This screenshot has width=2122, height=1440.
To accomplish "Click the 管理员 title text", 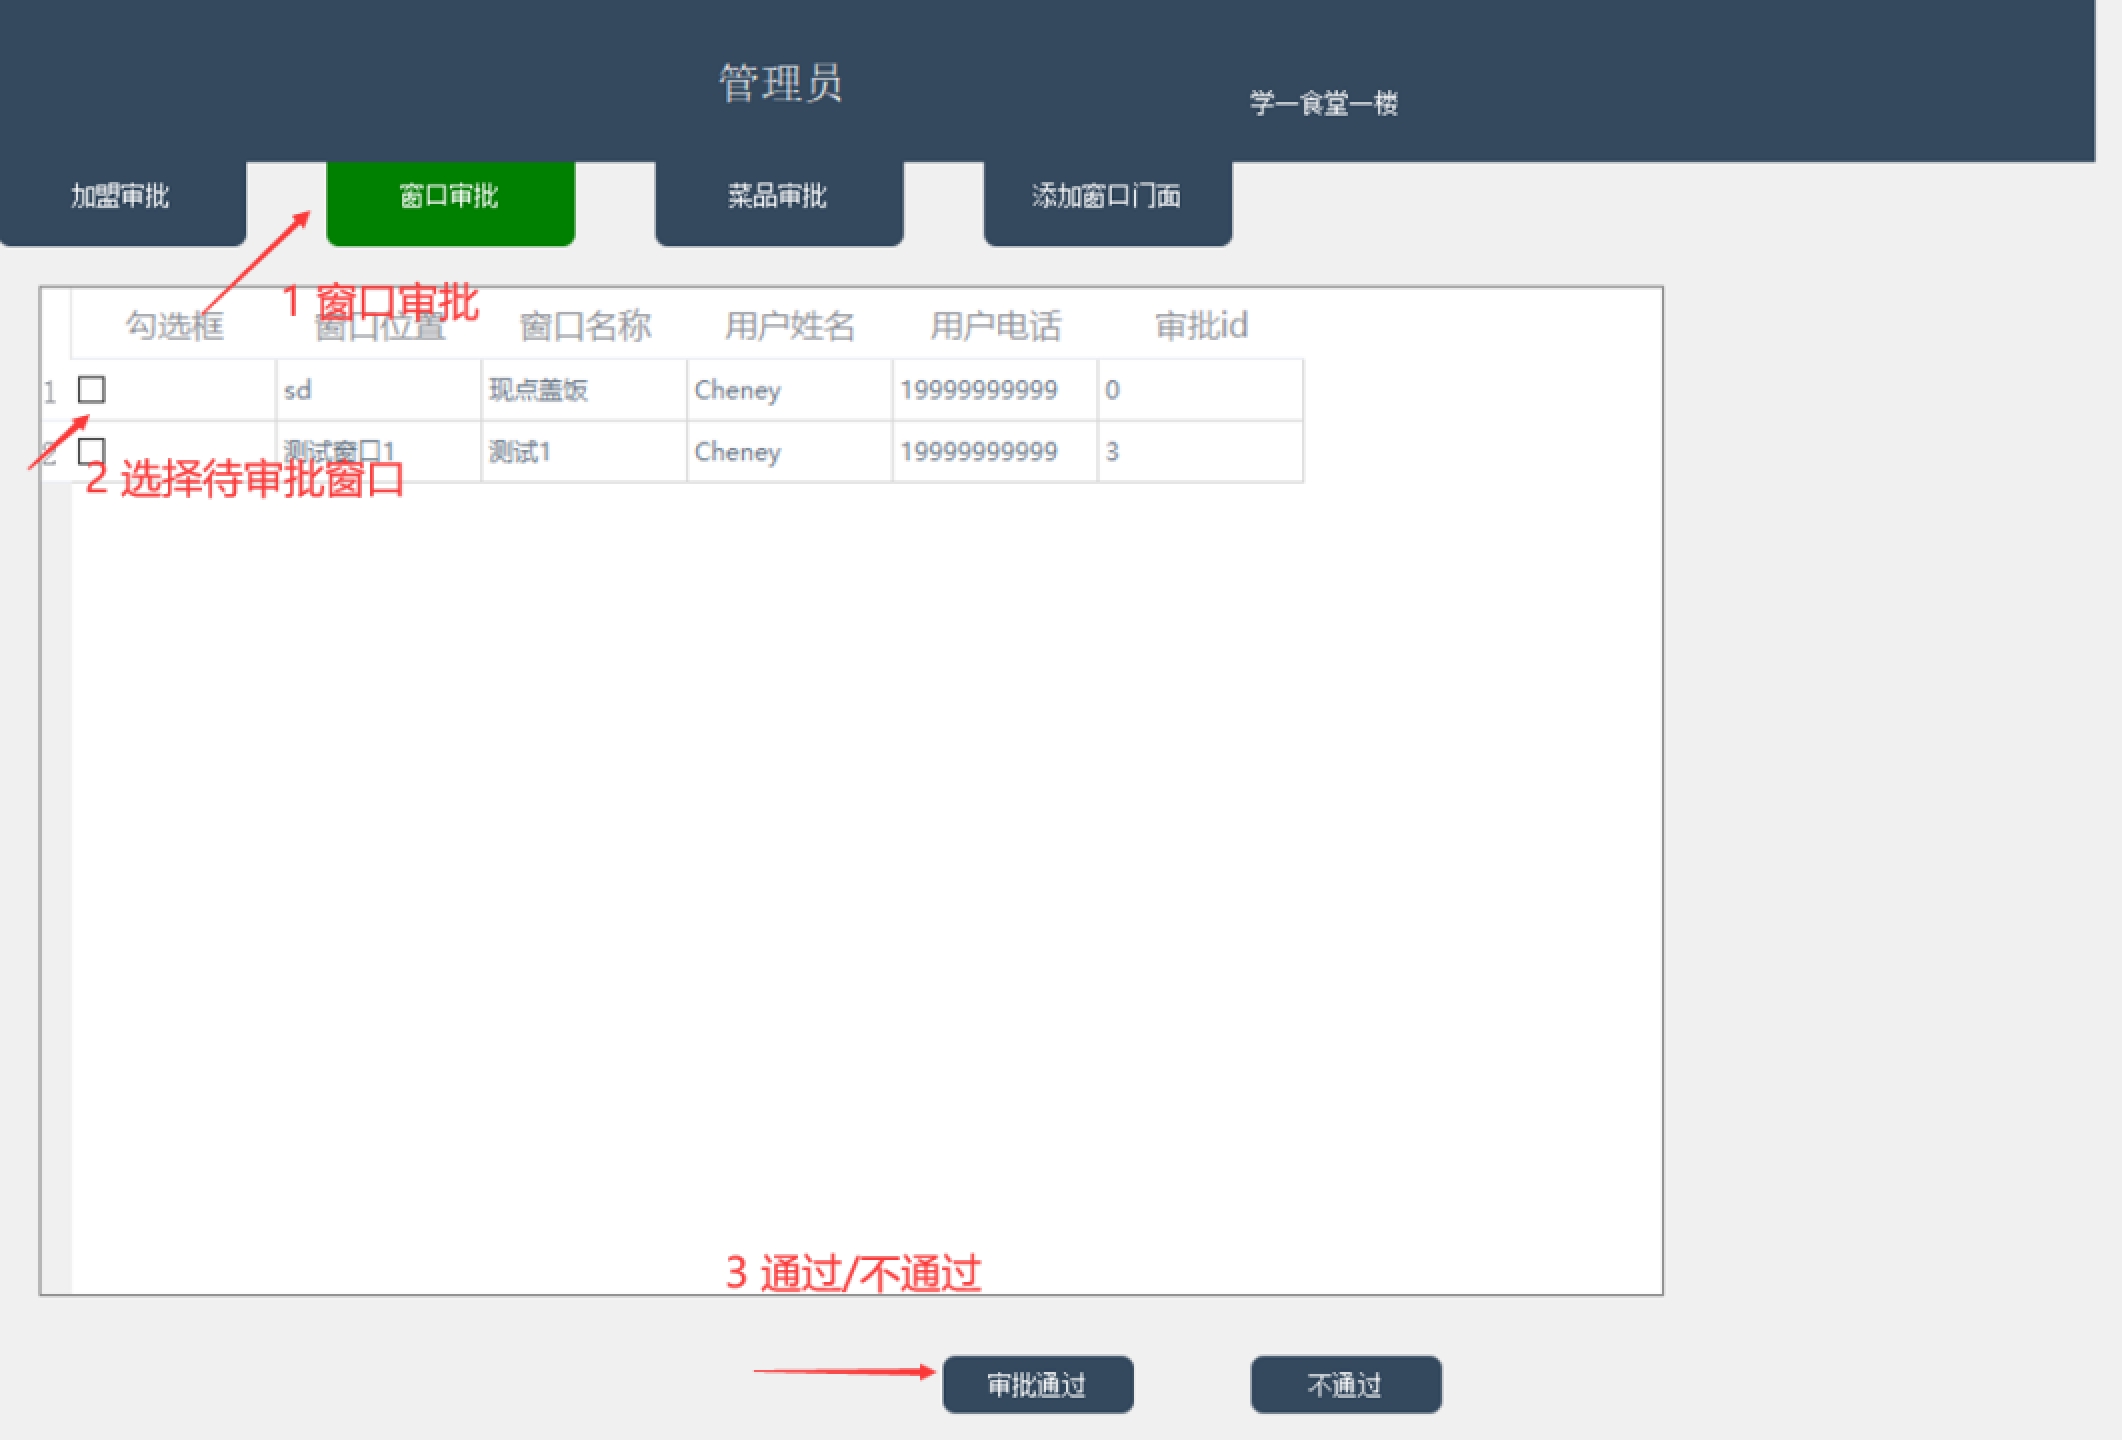I will (x=780, y=83).
